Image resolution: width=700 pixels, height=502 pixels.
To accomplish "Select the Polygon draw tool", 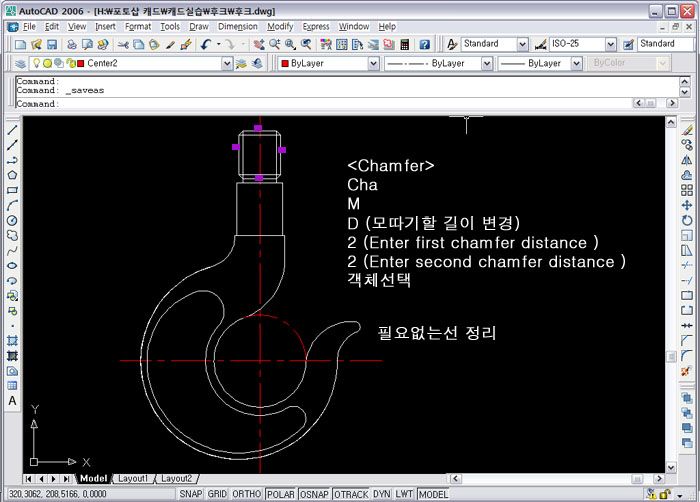I will tap(12, 175).
